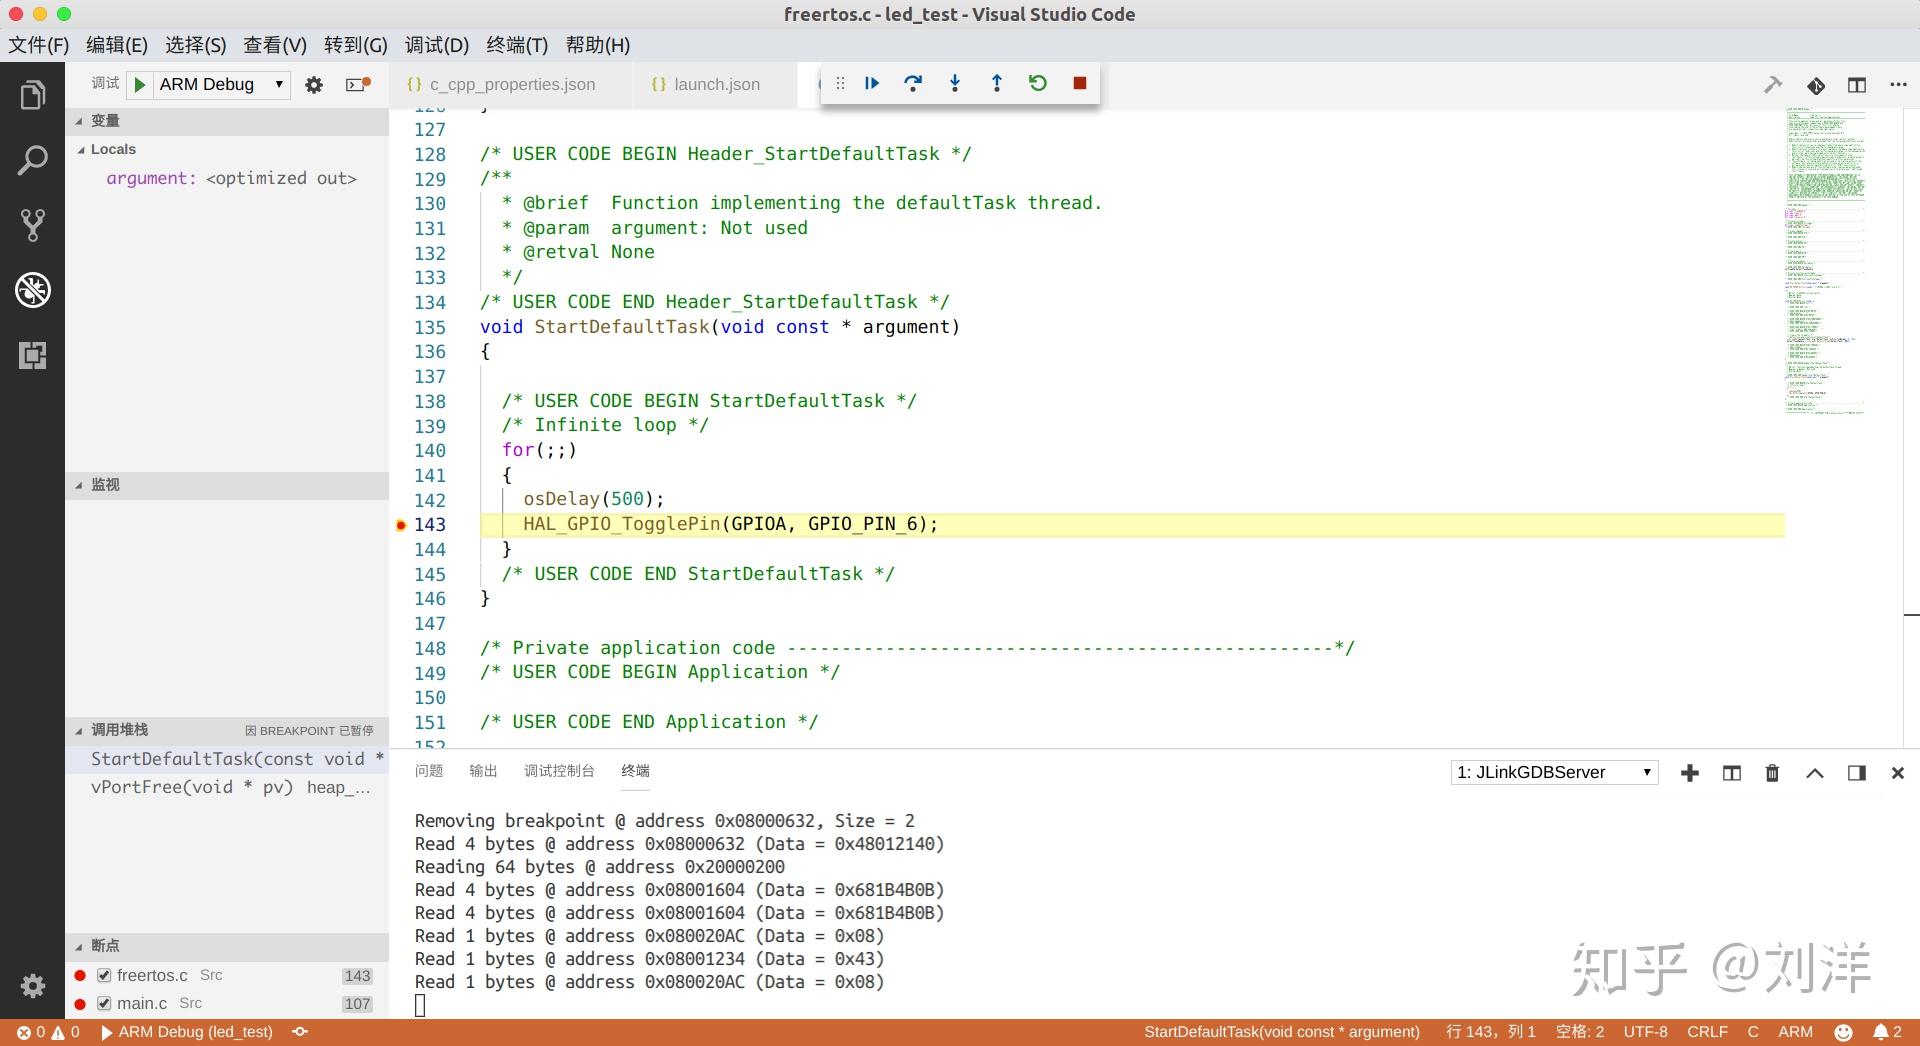The width and height of the screenshot is (1920, 1046).
Task: Open notifications bell in status bar
Action: pos(1888,1032)
